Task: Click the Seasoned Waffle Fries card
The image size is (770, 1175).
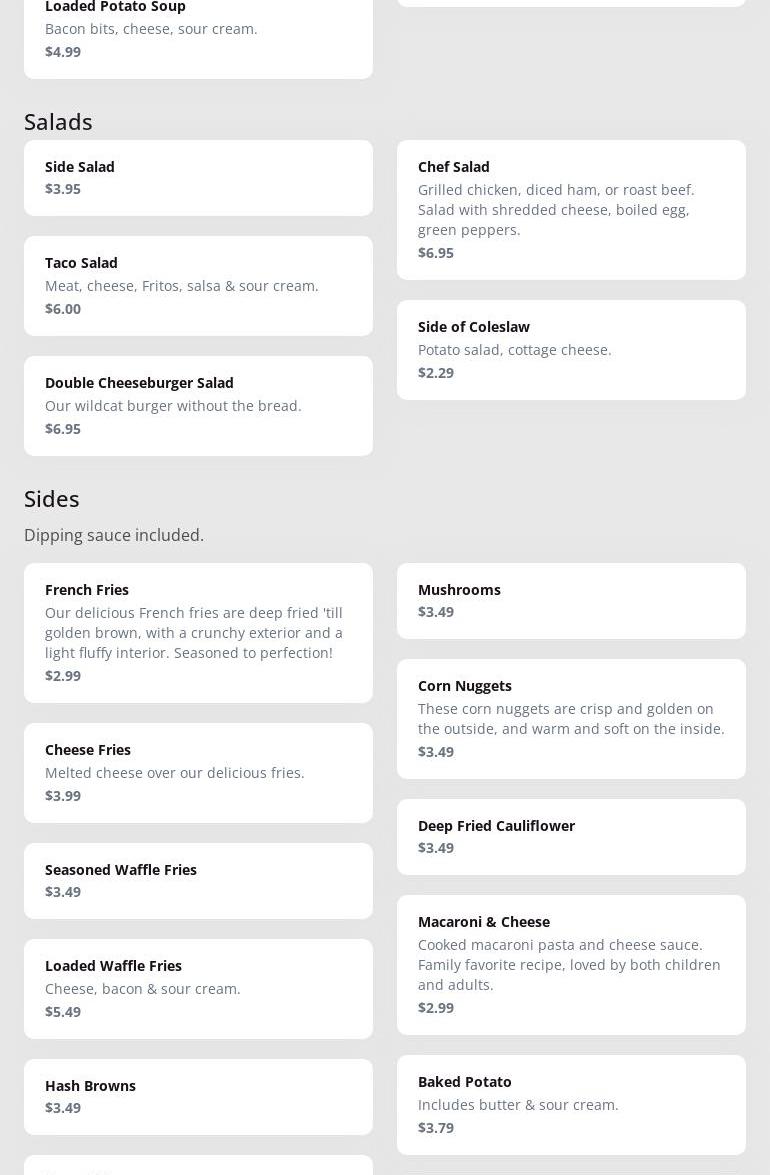Action: click(x=198, y=880)
